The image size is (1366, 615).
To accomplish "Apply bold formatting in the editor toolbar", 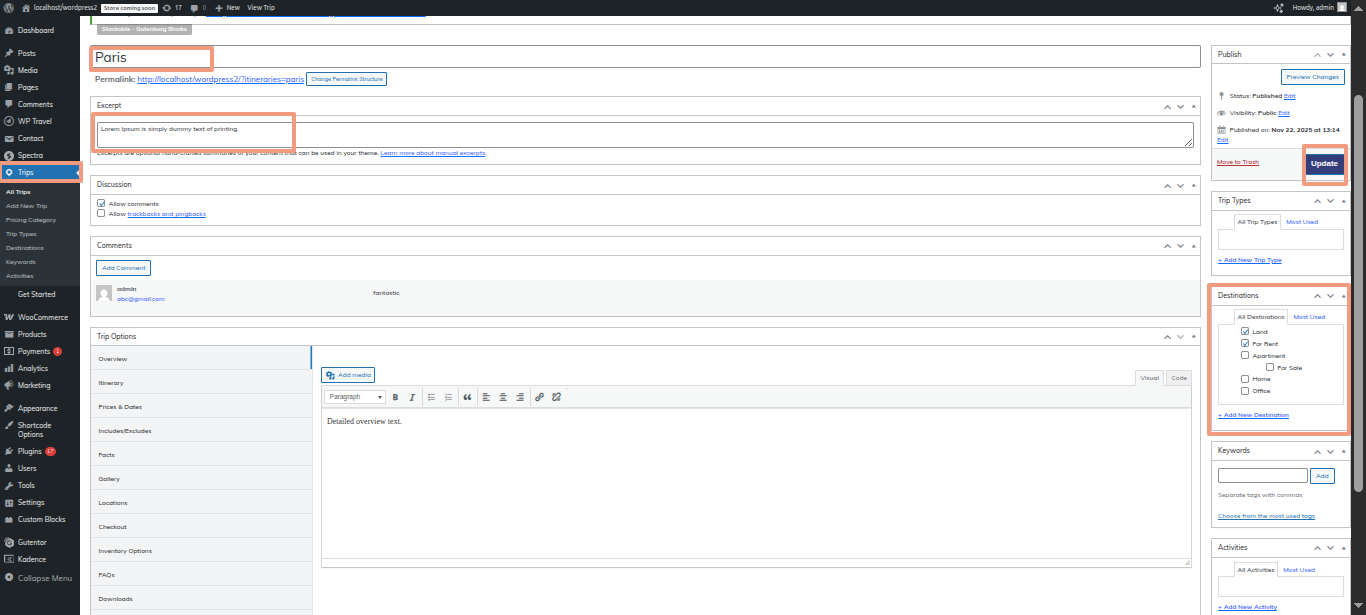I will 395,397.
